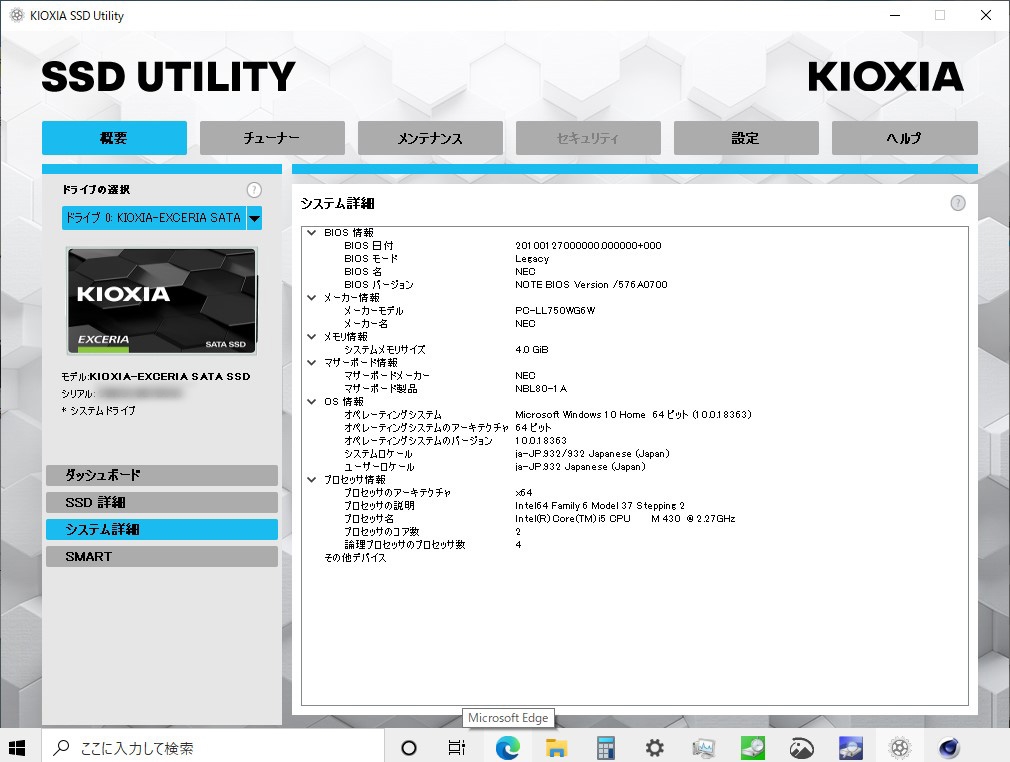Select the システム詳細 sidebar button
This screenshot has width=1010, height=762.
tap(162, 529)
